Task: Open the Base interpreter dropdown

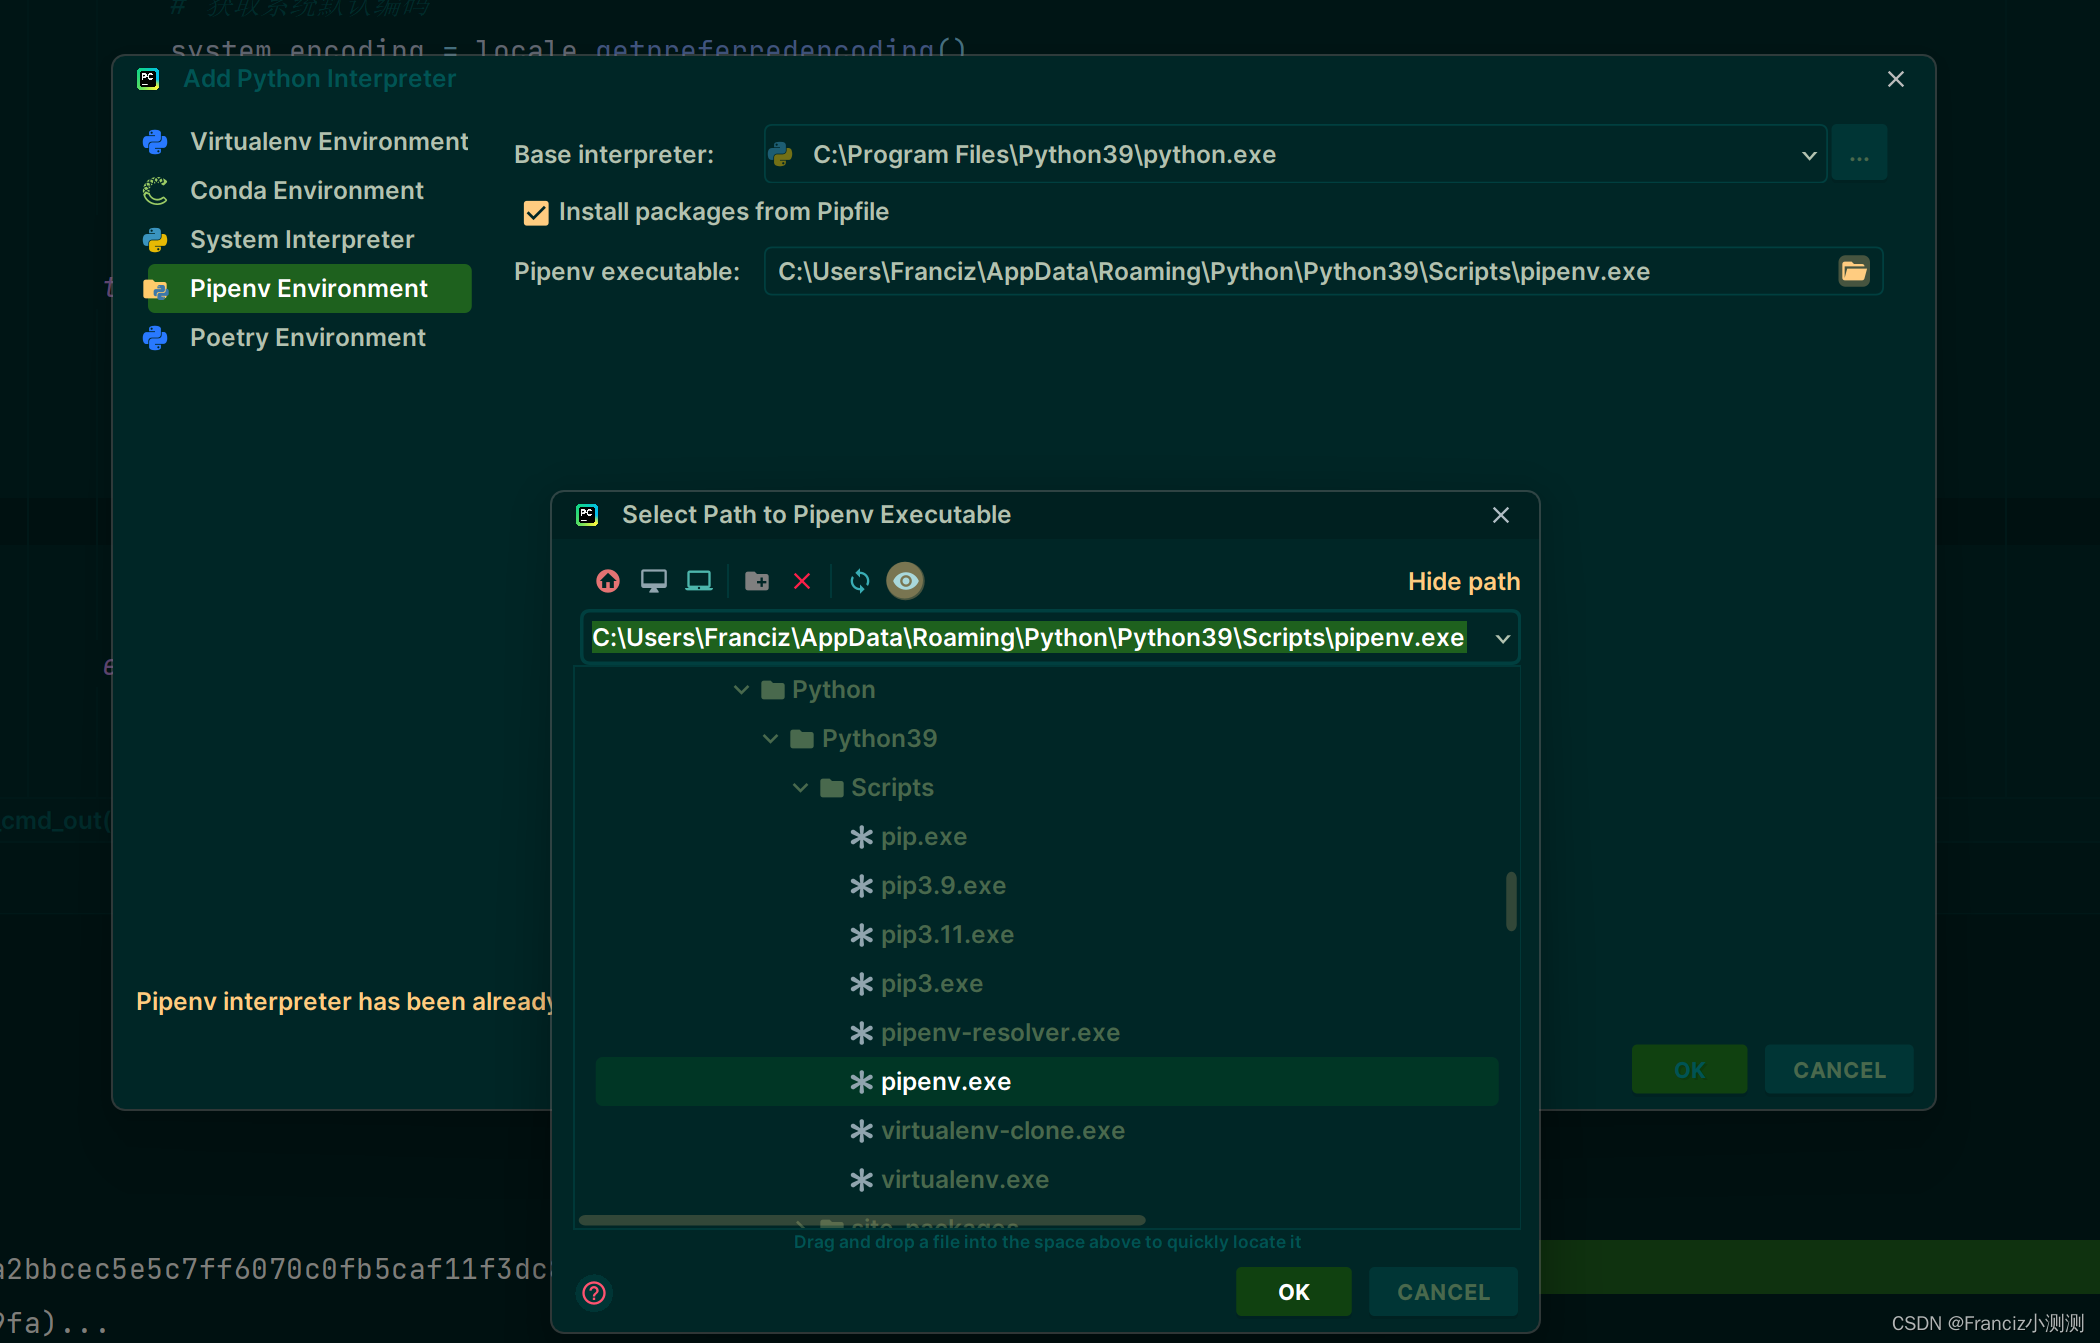Action: (x=1808, y=154)
